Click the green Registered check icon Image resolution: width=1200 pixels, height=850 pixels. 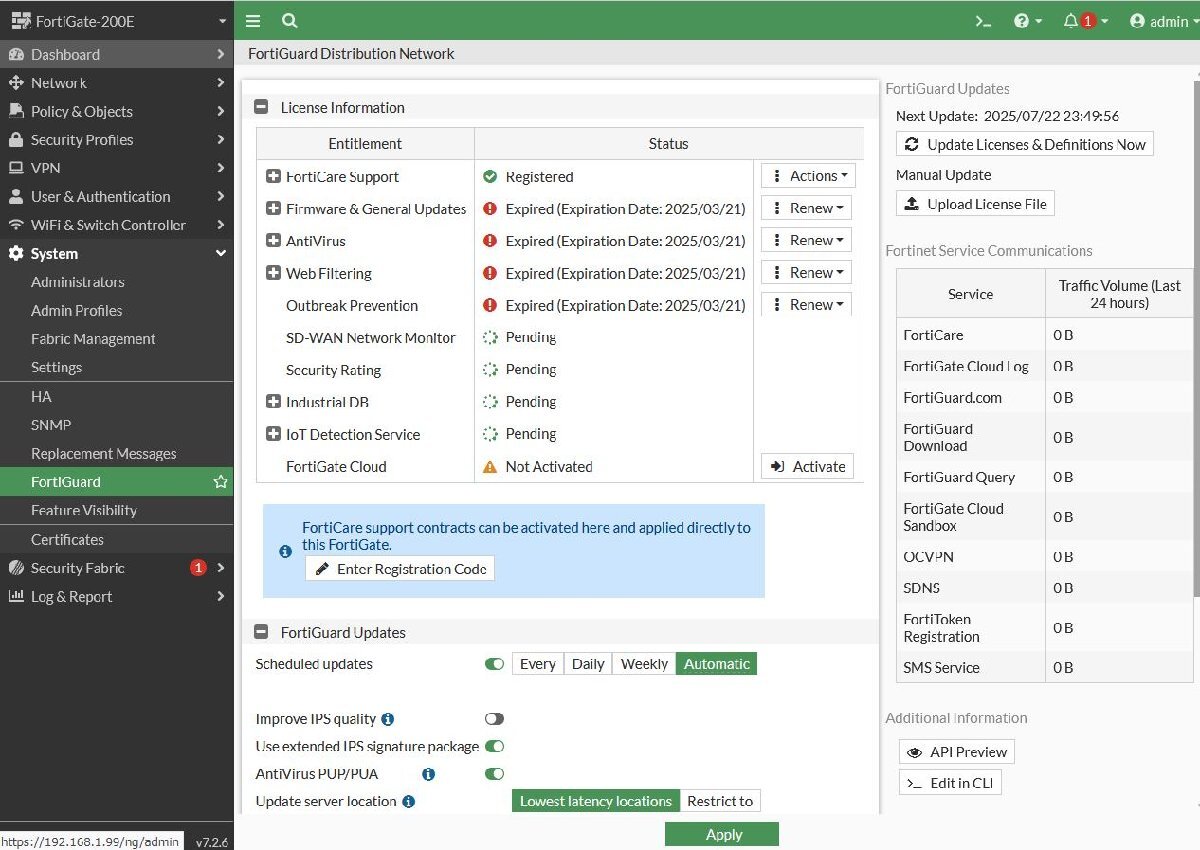pos(490,177)
